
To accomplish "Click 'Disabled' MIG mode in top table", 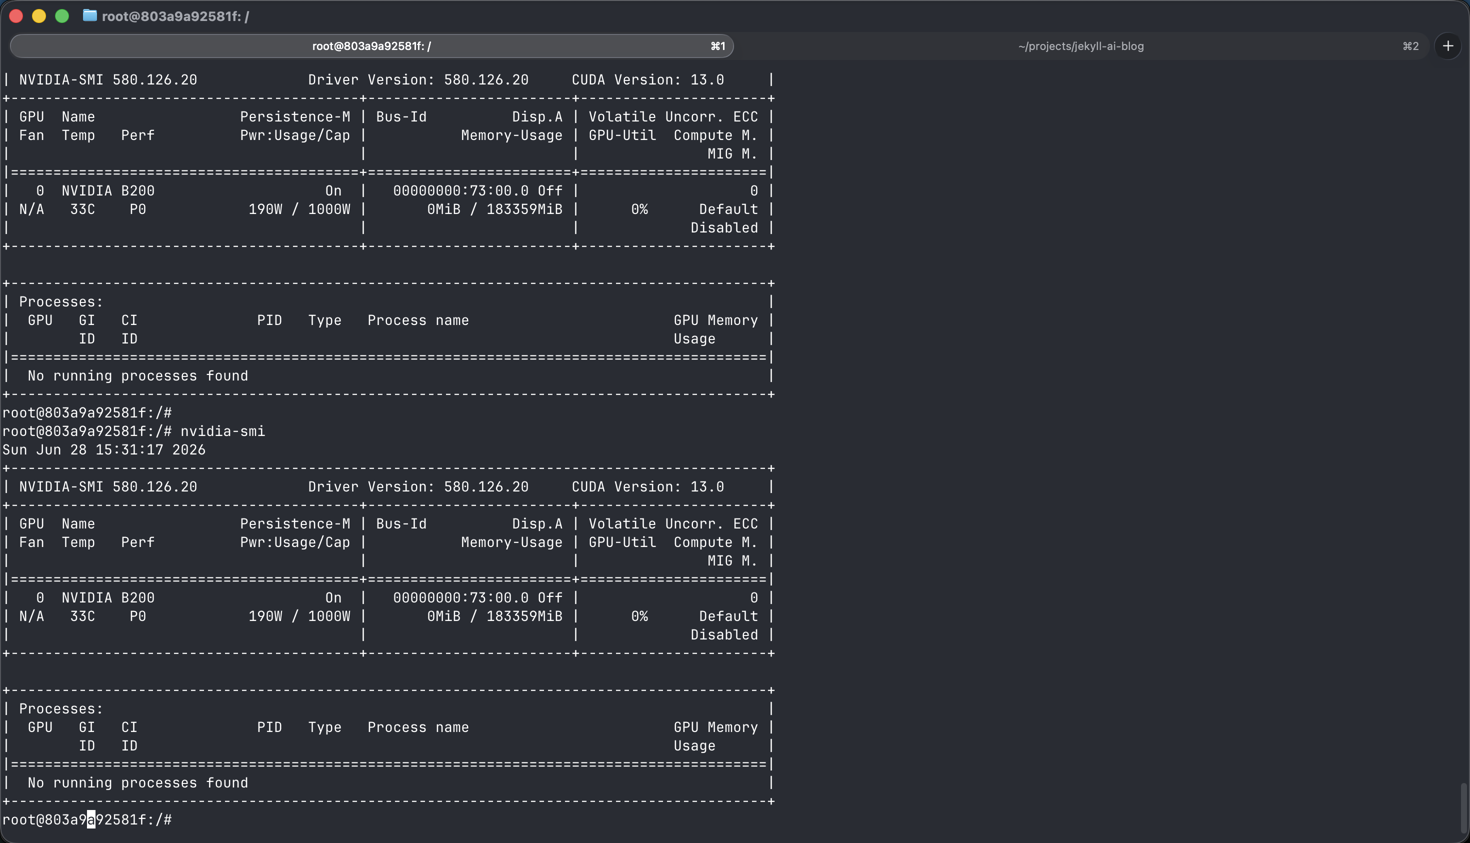I will pyautogui.click(x=724, y=228).
